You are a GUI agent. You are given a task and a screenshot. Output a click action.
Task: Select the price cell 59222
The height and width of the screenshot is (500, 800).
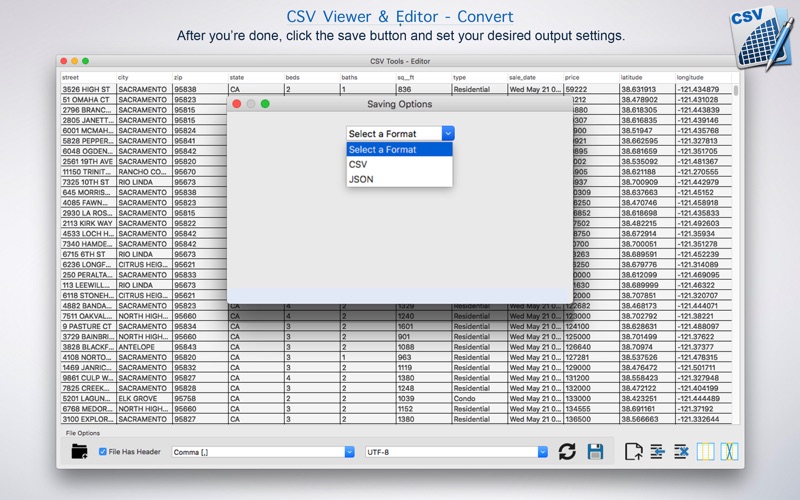pos(591,89)
